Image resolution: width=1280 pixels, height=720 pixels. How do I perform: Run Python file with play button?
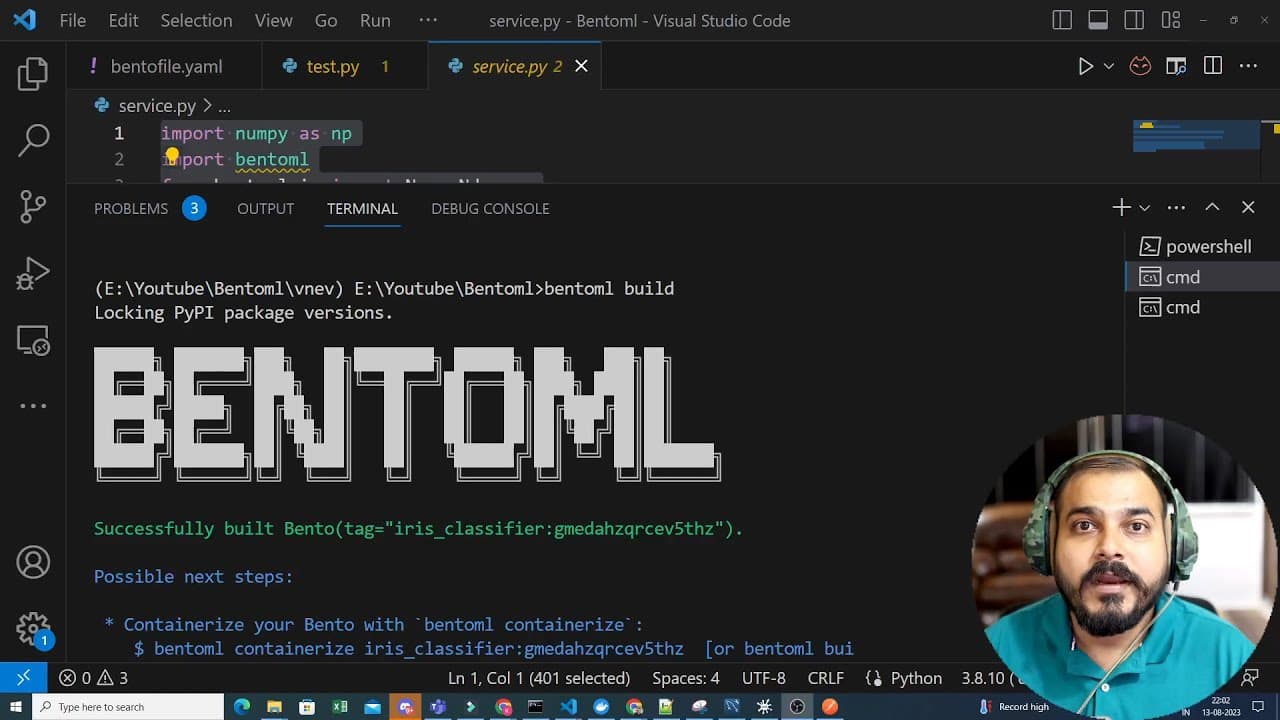click(x=1085, y=66)
